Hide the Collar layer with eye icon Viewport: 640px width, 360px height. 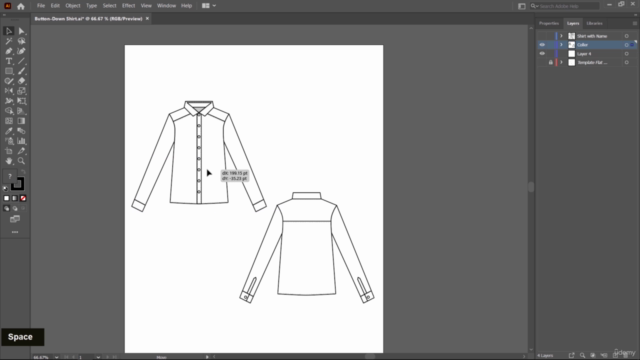[x=542, y=45]
